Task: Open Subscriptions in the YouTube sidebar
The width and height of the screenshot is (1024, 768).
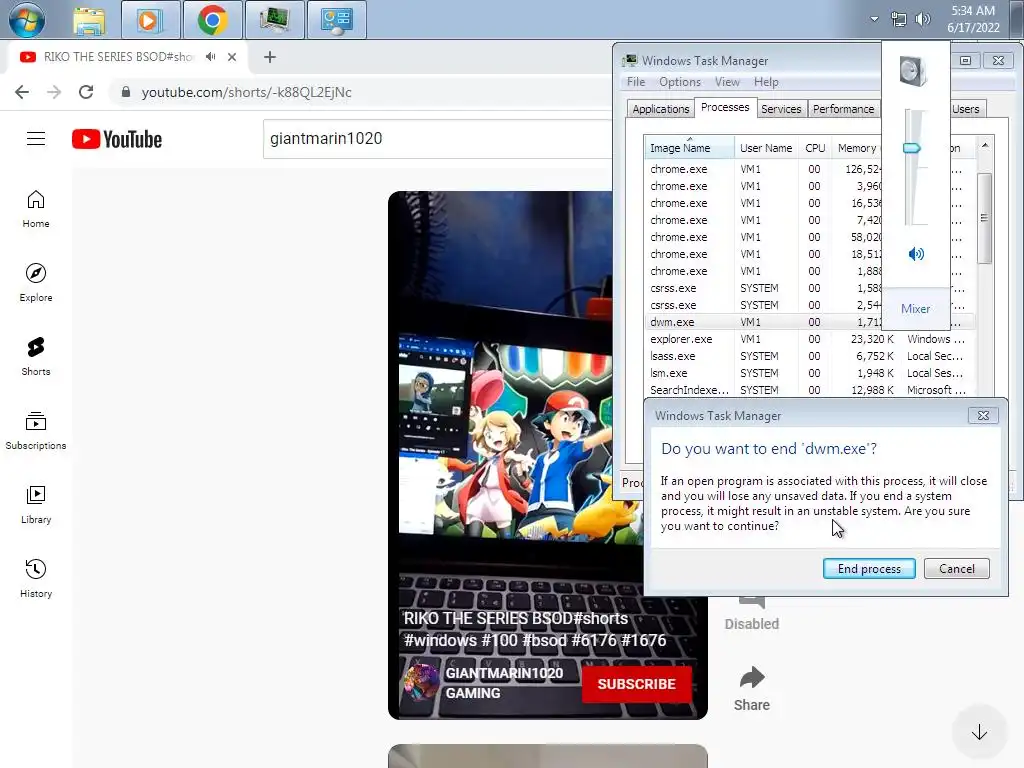Action: pyautogui.click(x=36, y=430)
